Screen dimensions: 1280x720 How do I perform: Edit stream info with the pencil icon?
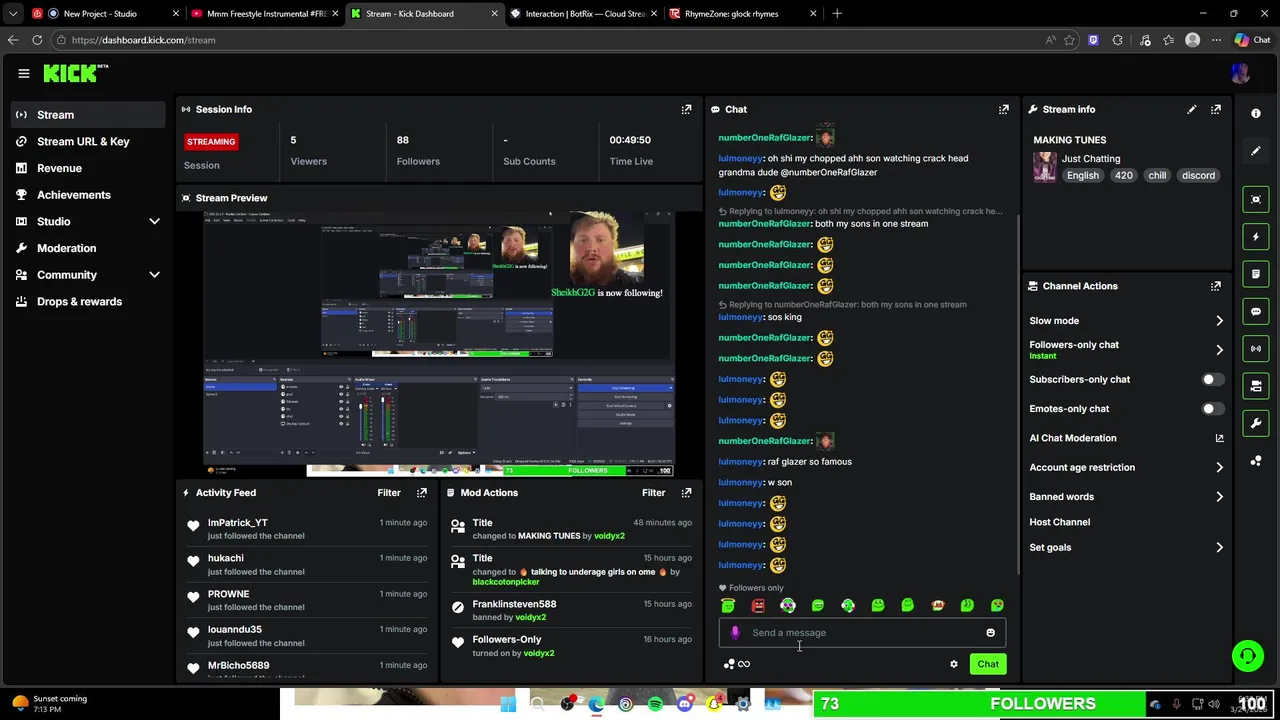pos(1191,109)
